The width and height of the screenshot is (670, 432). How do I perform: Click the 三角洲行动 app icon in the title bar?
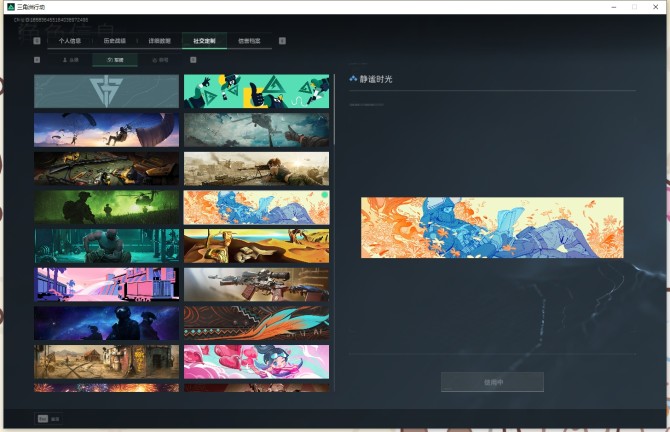click(11, 7)
